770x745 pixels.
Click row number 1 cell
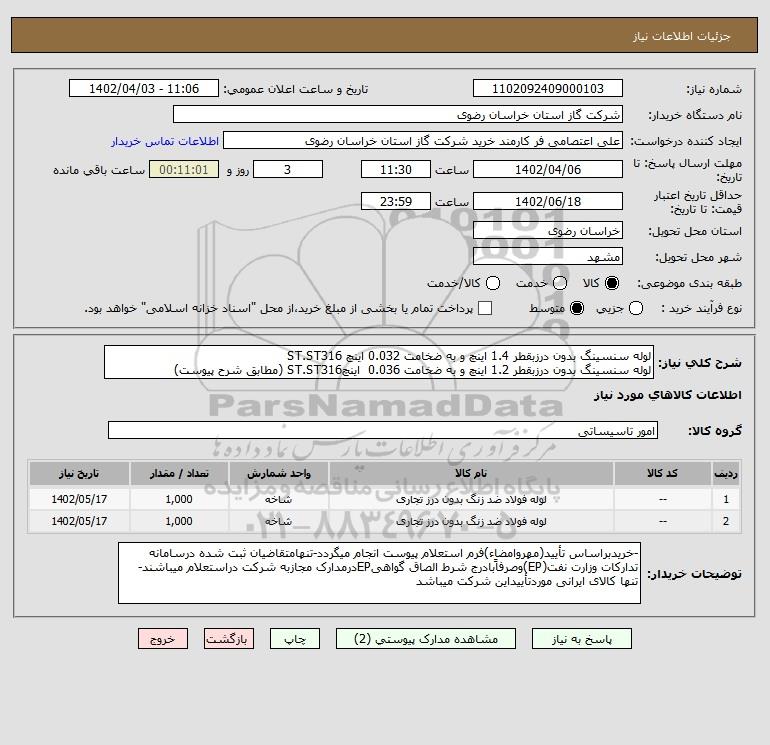click(x=725, y=499)
